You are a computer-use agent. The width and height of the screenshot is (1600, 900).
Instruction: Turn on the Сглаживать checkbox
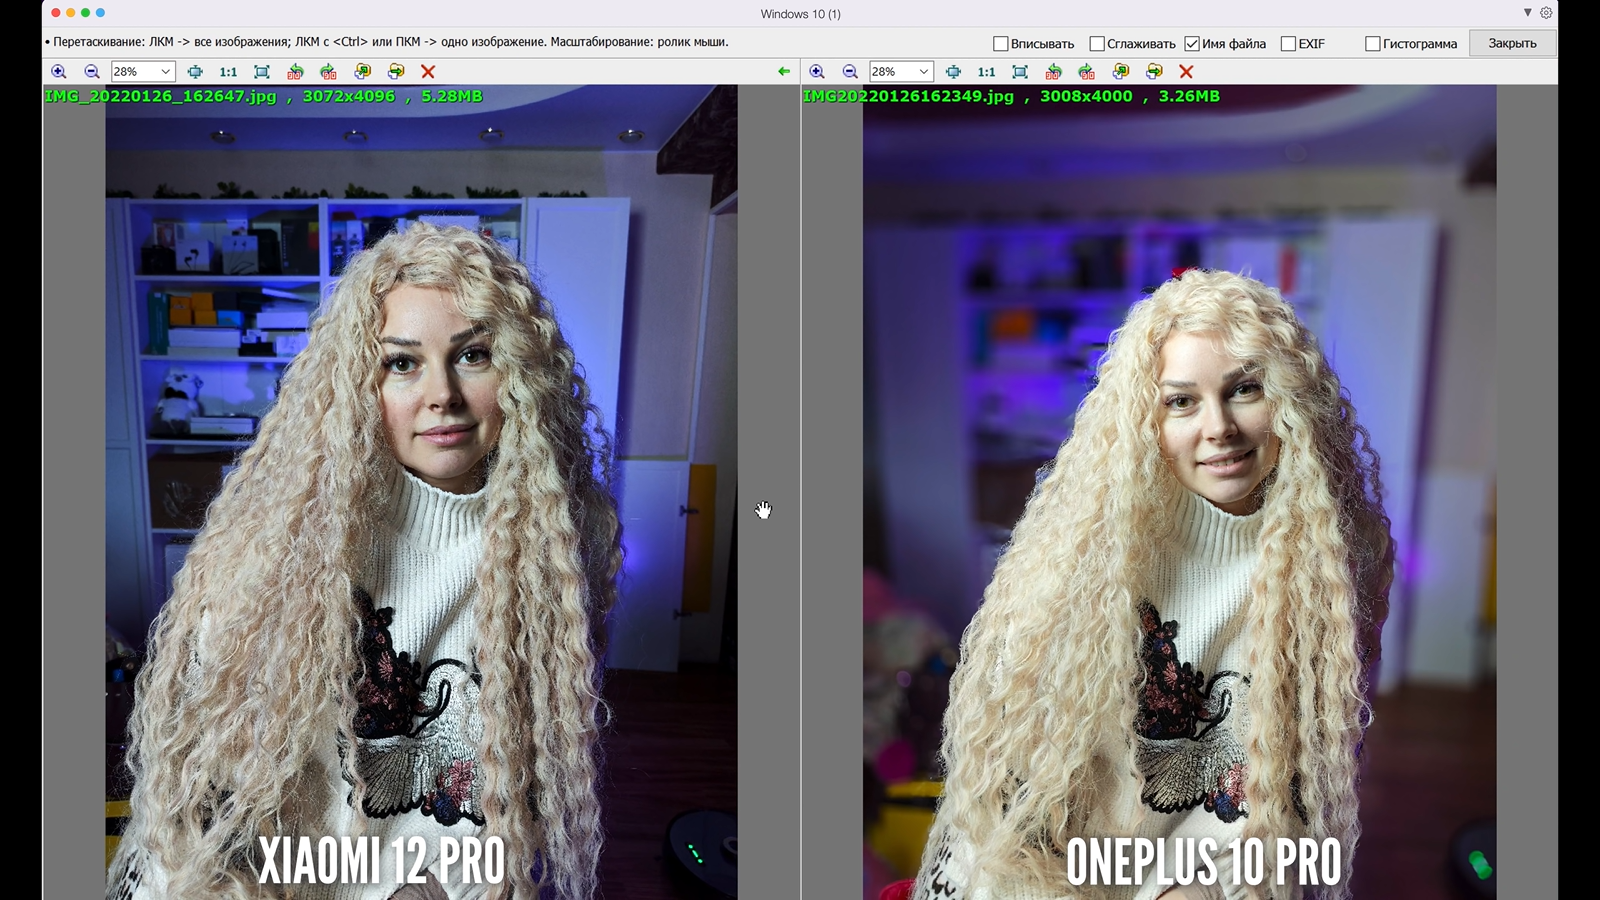click(x=1097, y=44)
